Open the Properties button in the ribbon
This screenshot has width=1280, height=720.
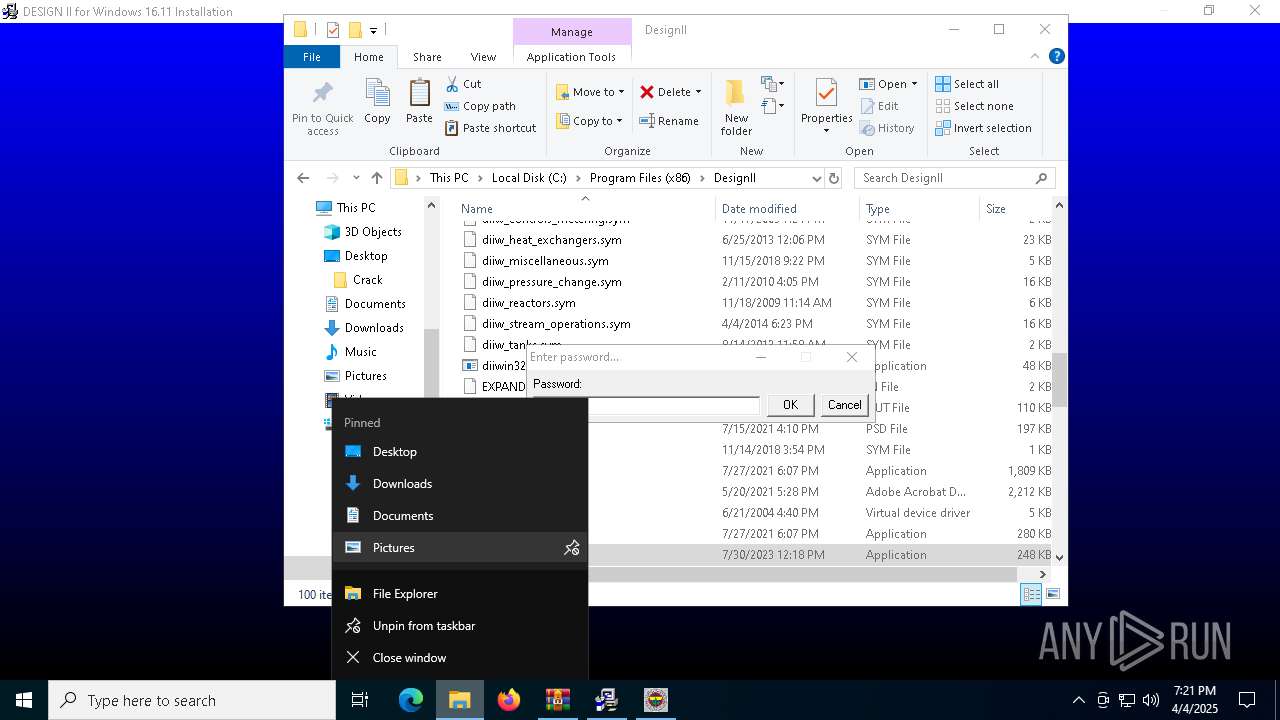[x=826, y=107]
